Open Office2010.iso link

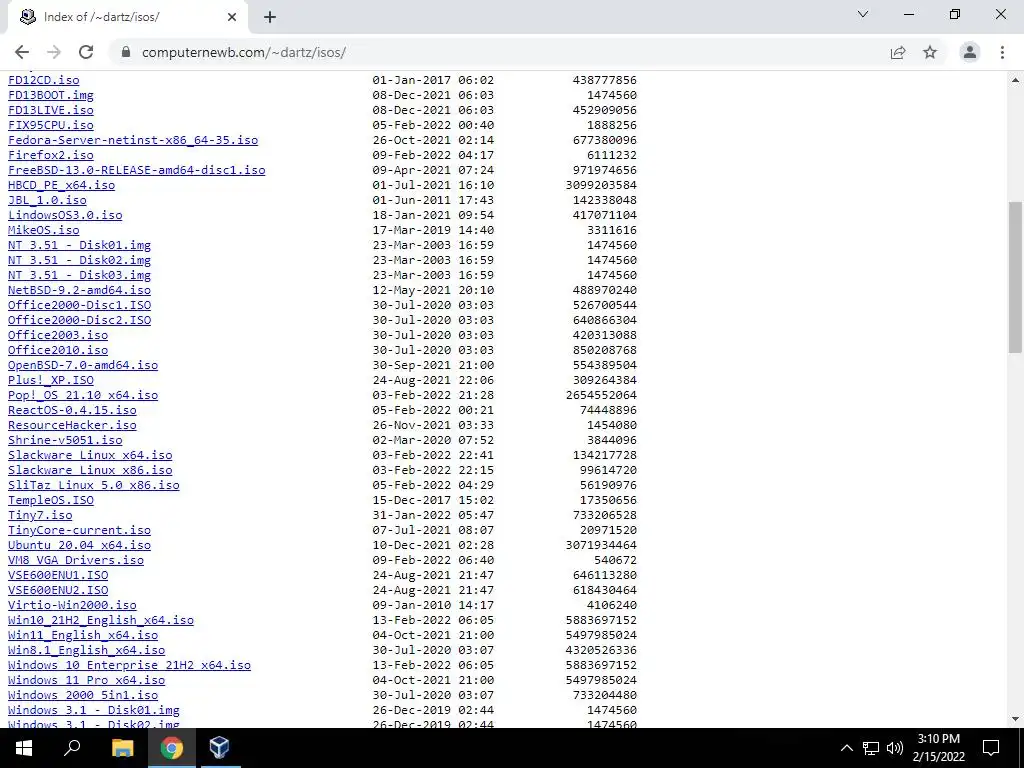click(58, 350)
